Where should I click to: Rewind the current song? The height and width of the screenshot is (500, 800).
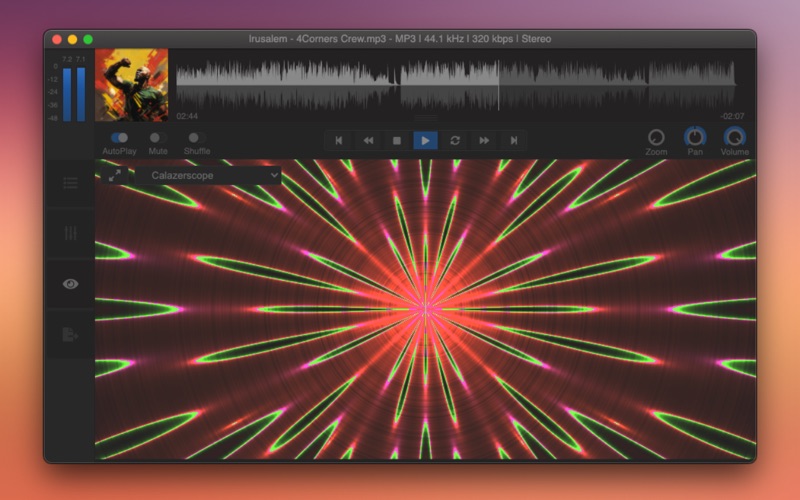point(368,140)
